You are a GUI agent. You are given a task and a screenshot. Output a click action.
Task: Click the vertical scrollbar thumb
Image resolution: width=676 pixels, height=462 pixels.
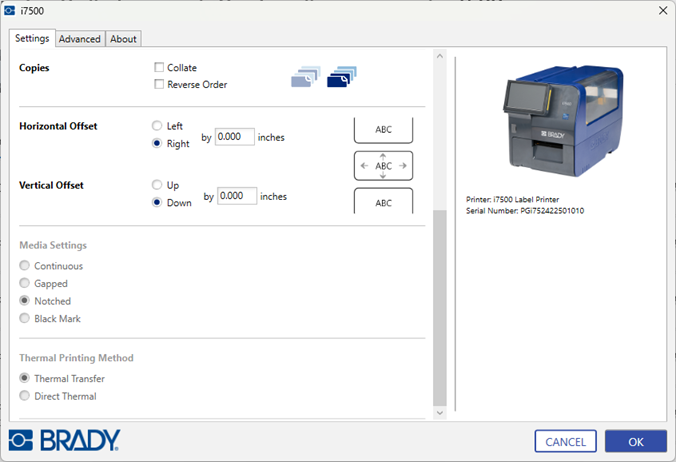(x=440, y=308)
